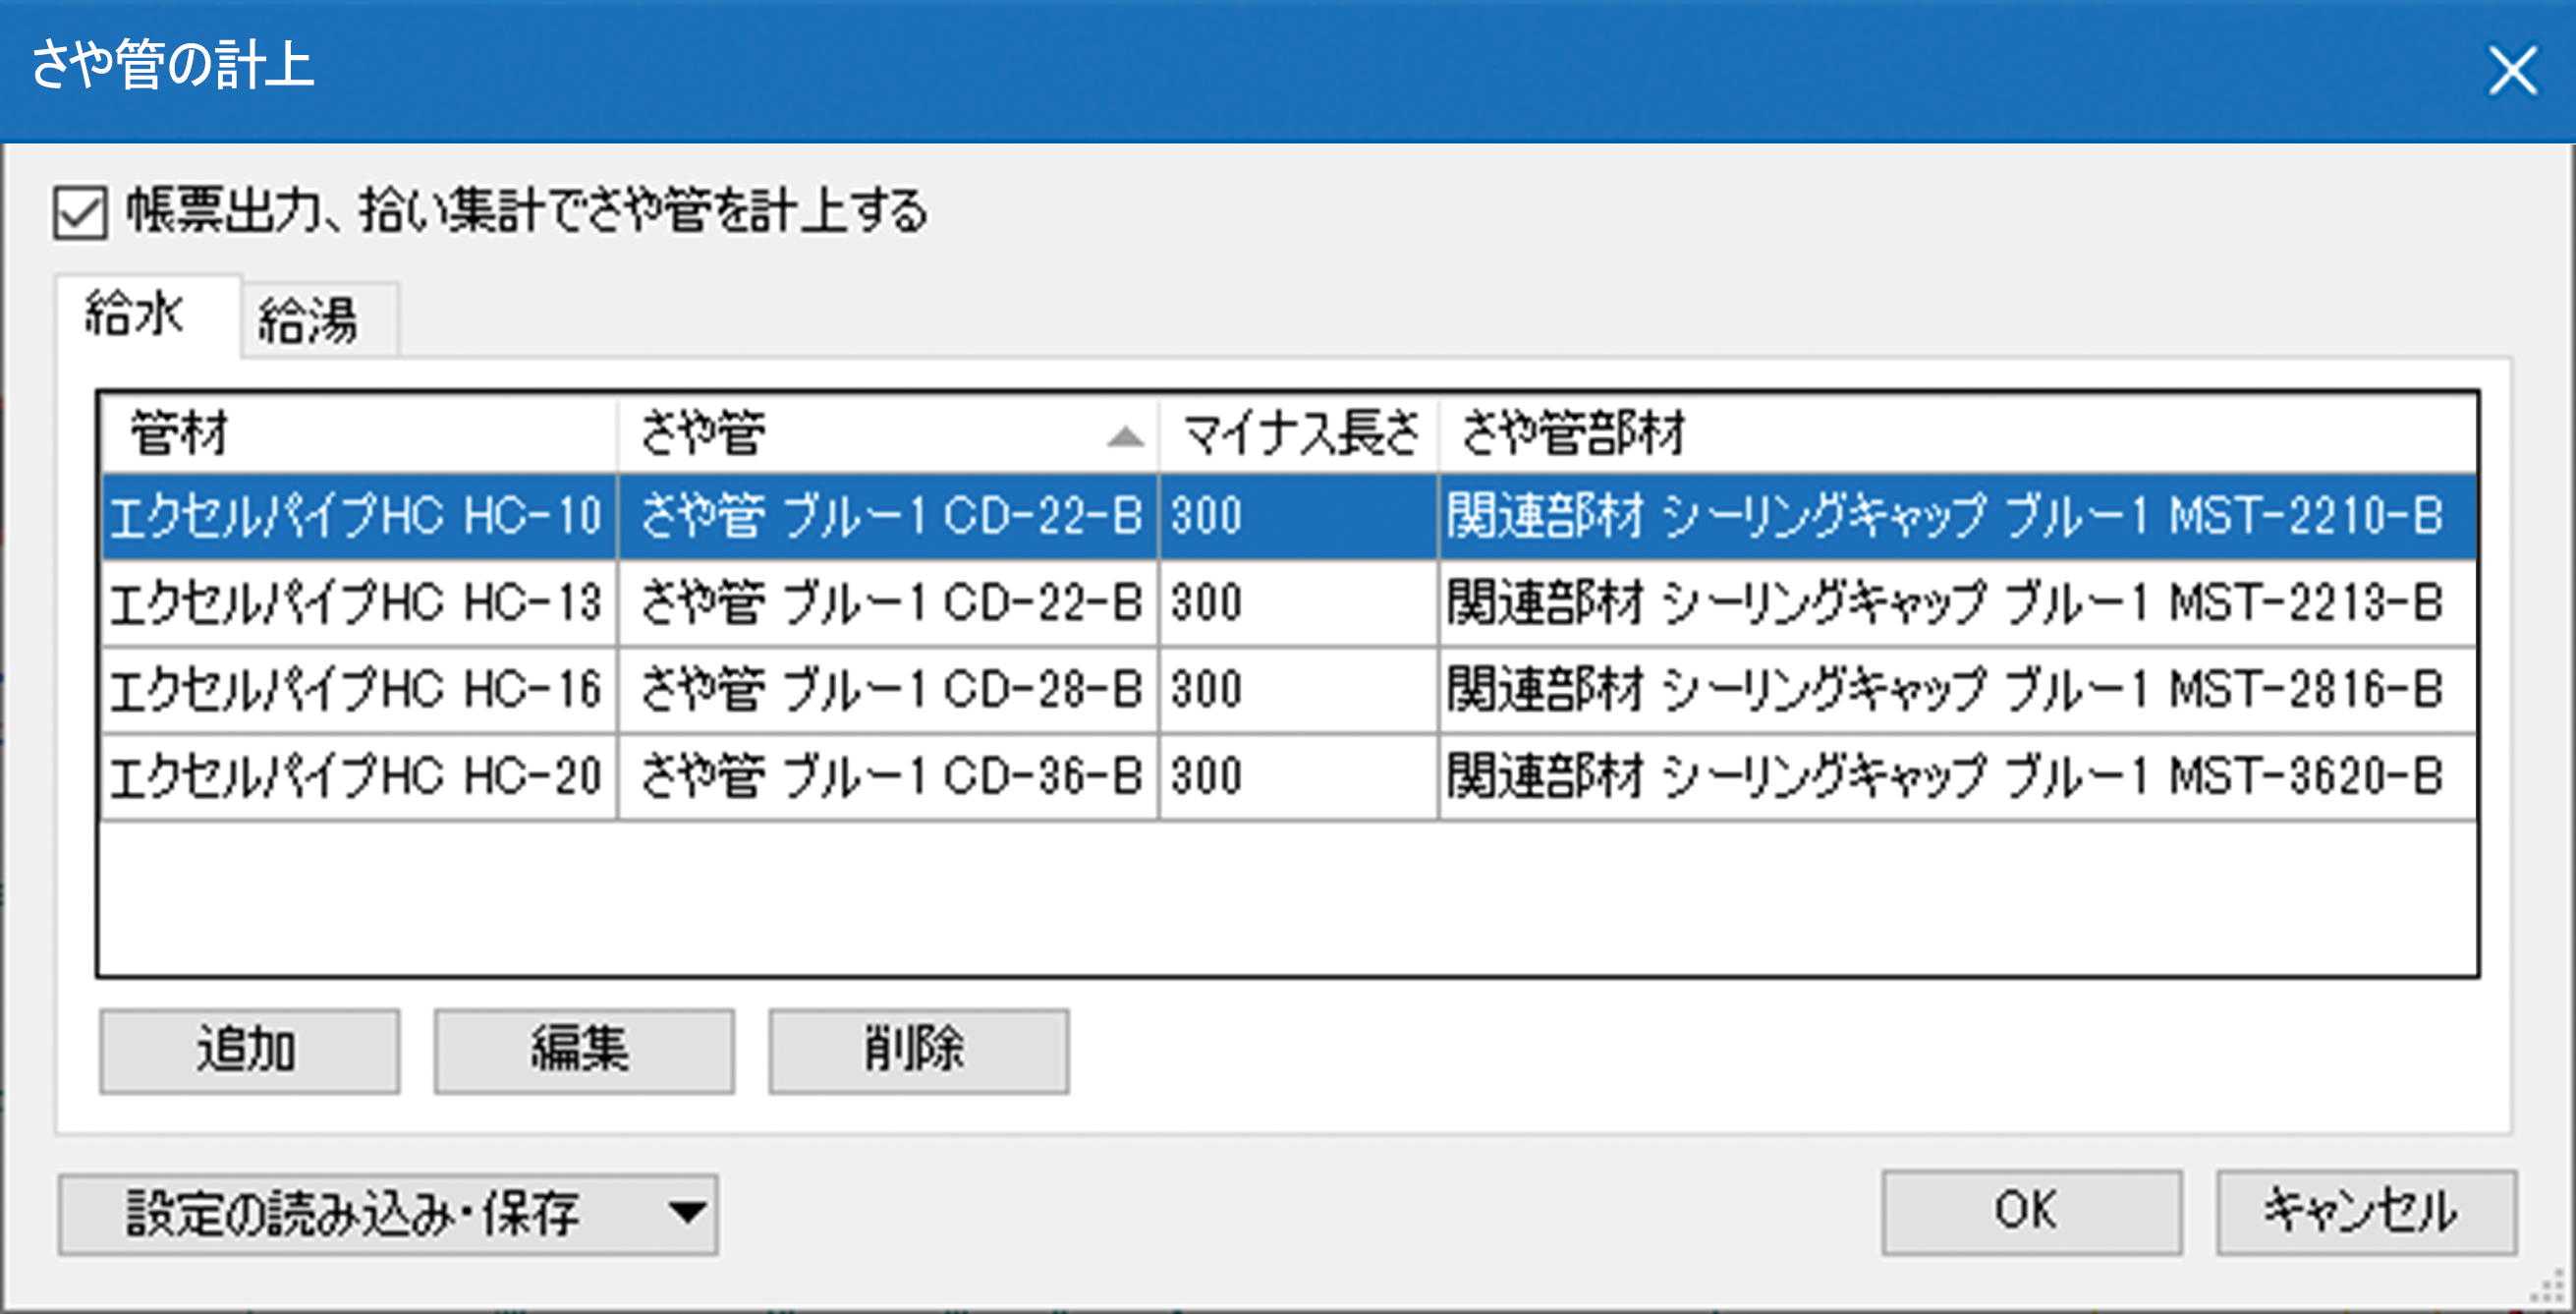Click the マイナス長さ column header
The width and height of the screenshot is (2576, 1314).
pos(1298,434)
